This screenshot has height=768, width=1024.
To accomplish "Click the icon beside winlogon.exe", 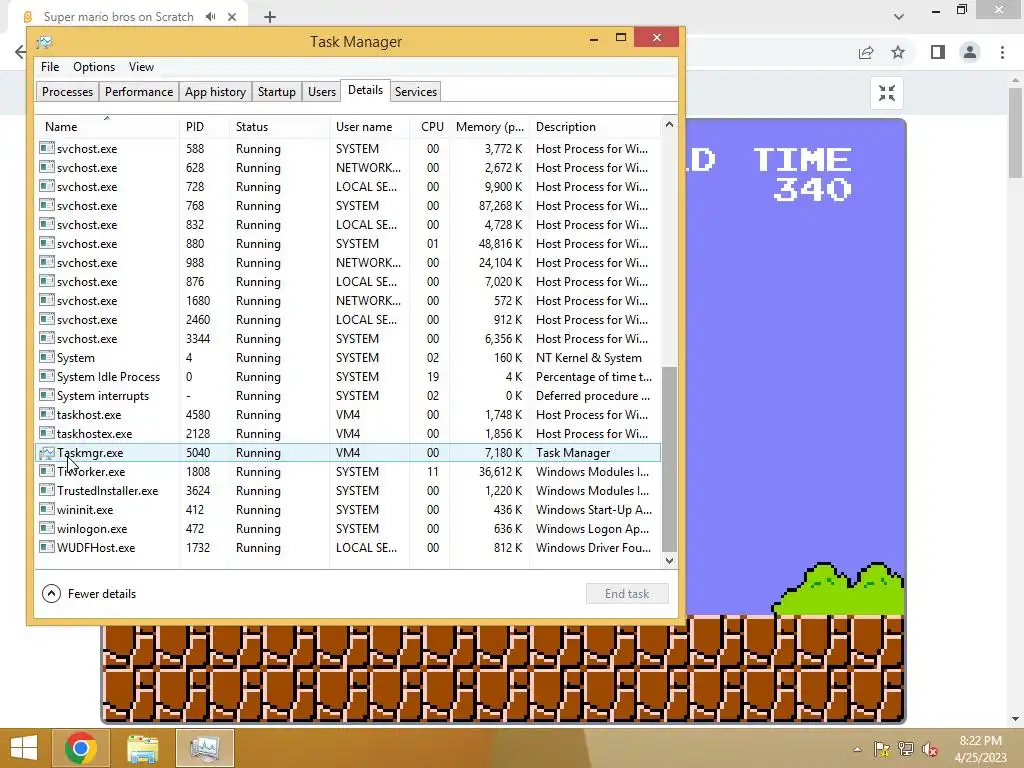I will click(47, 528).
